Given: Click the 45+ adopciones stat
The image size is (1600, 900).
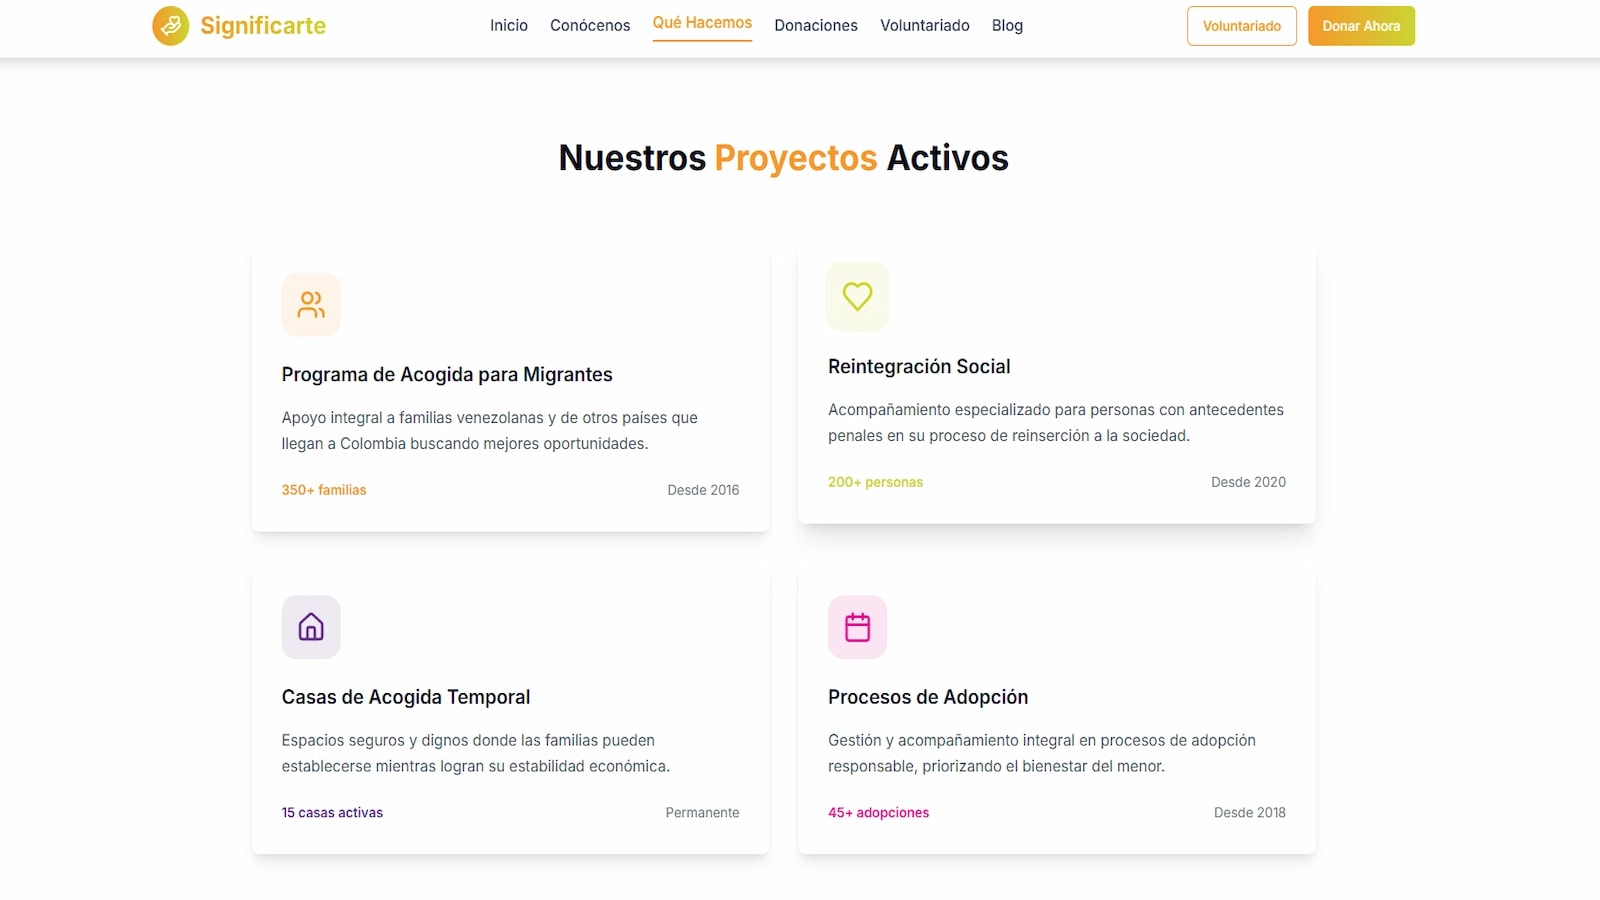Looking at the screenshot, I should (878, 812).
